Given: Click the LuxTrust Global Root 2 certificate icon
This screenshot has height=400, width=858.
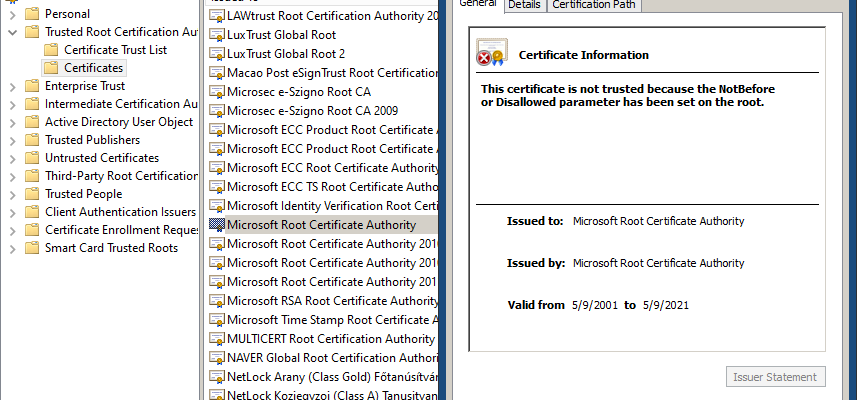Looking at the screenshot, I should pyautogui.click(x=217, y=54).
